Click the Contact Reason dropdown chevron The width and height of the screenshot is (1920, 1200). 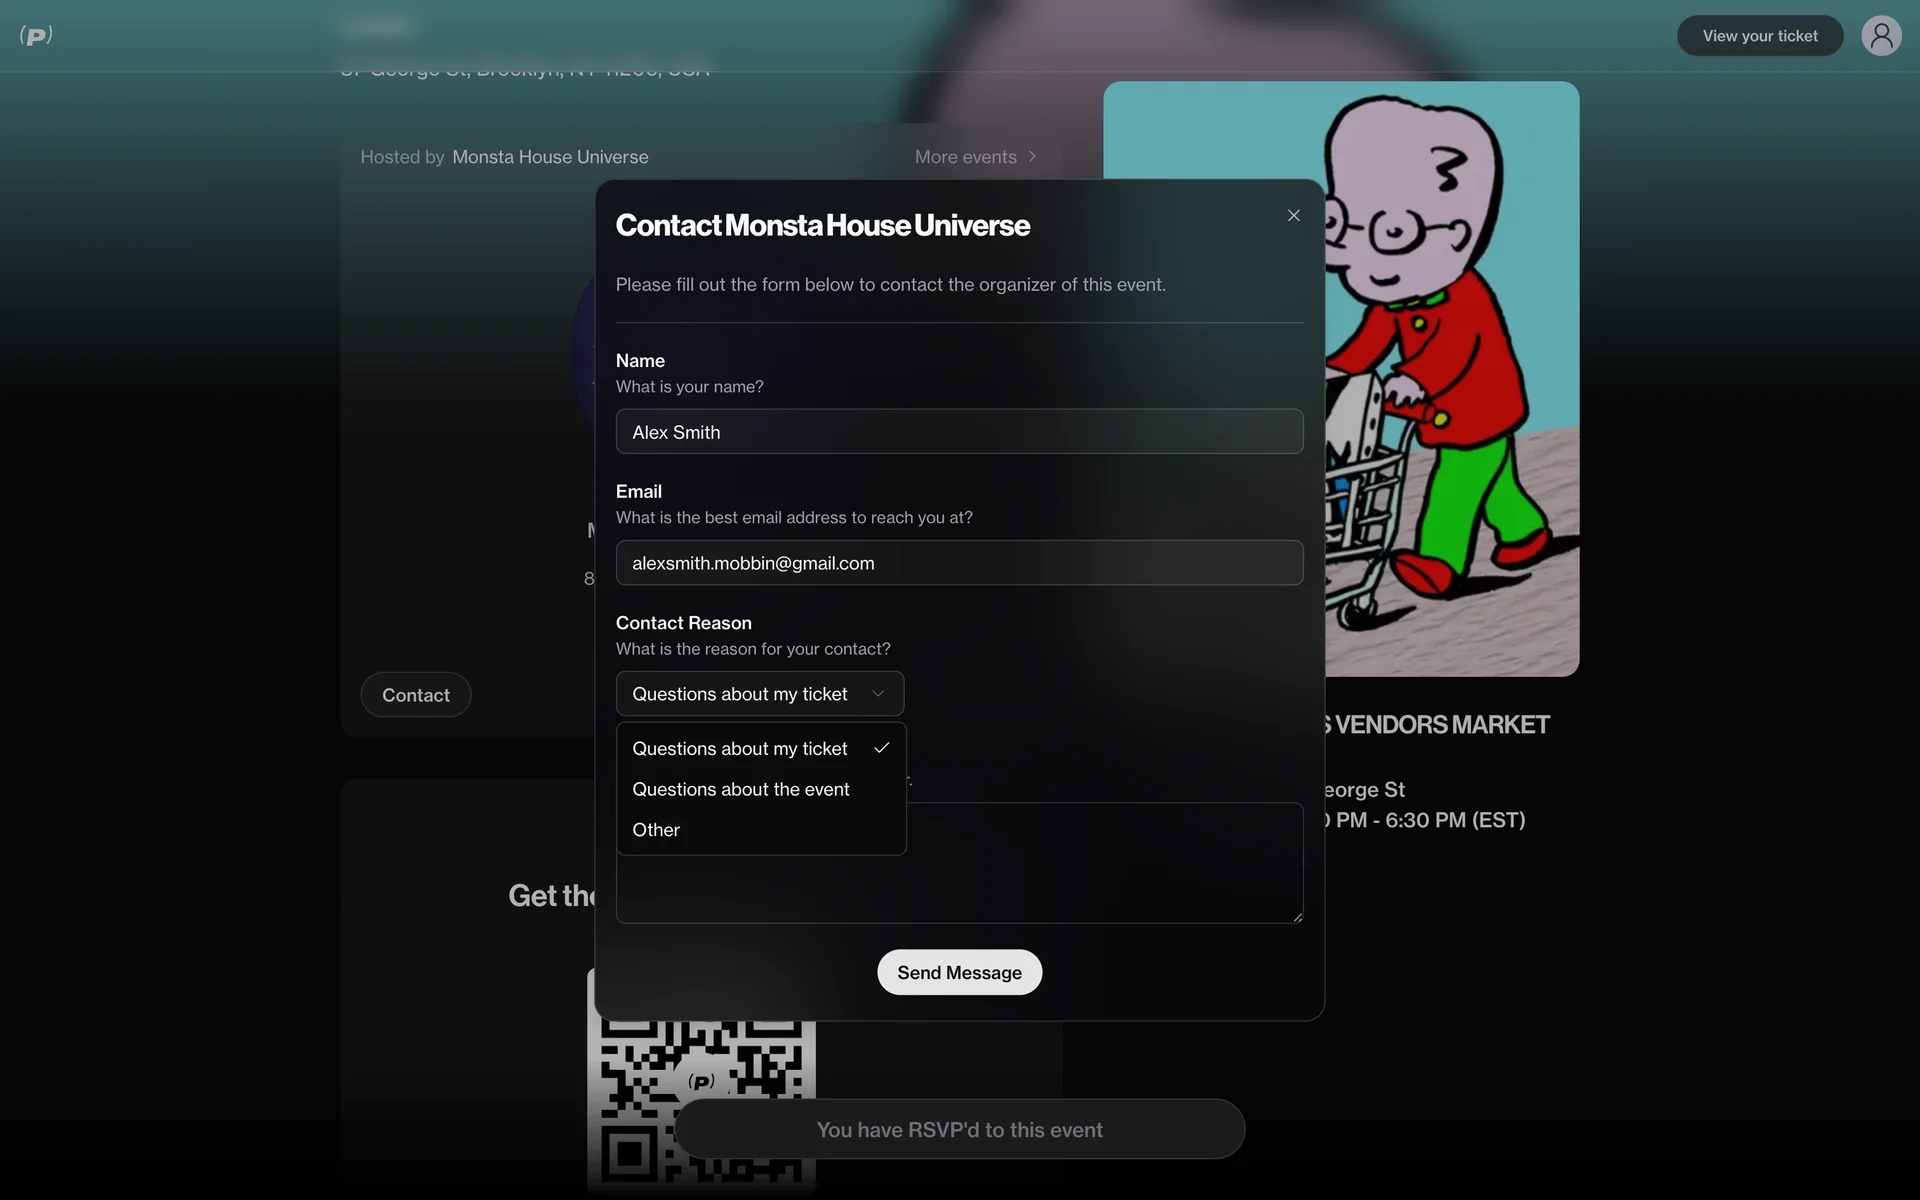click(878, 694)
